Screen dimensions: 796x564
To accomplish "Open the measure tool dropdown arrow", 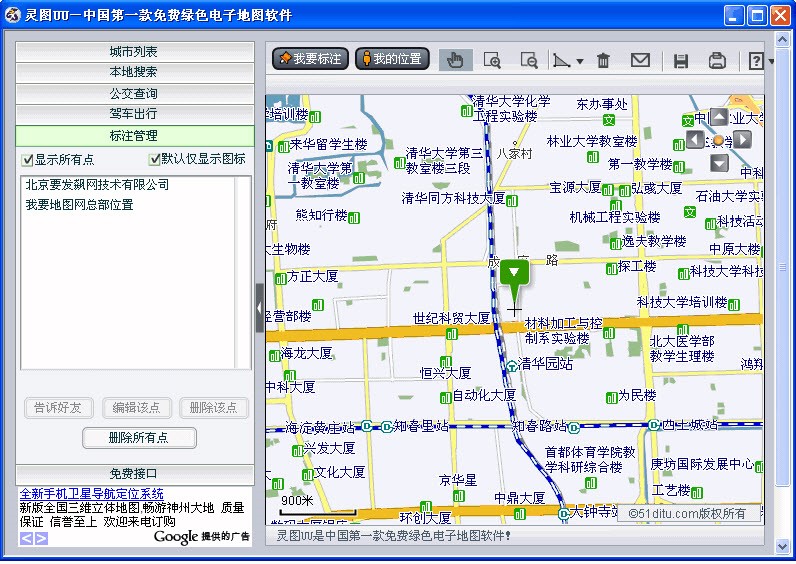I will [x=579, y=61].
